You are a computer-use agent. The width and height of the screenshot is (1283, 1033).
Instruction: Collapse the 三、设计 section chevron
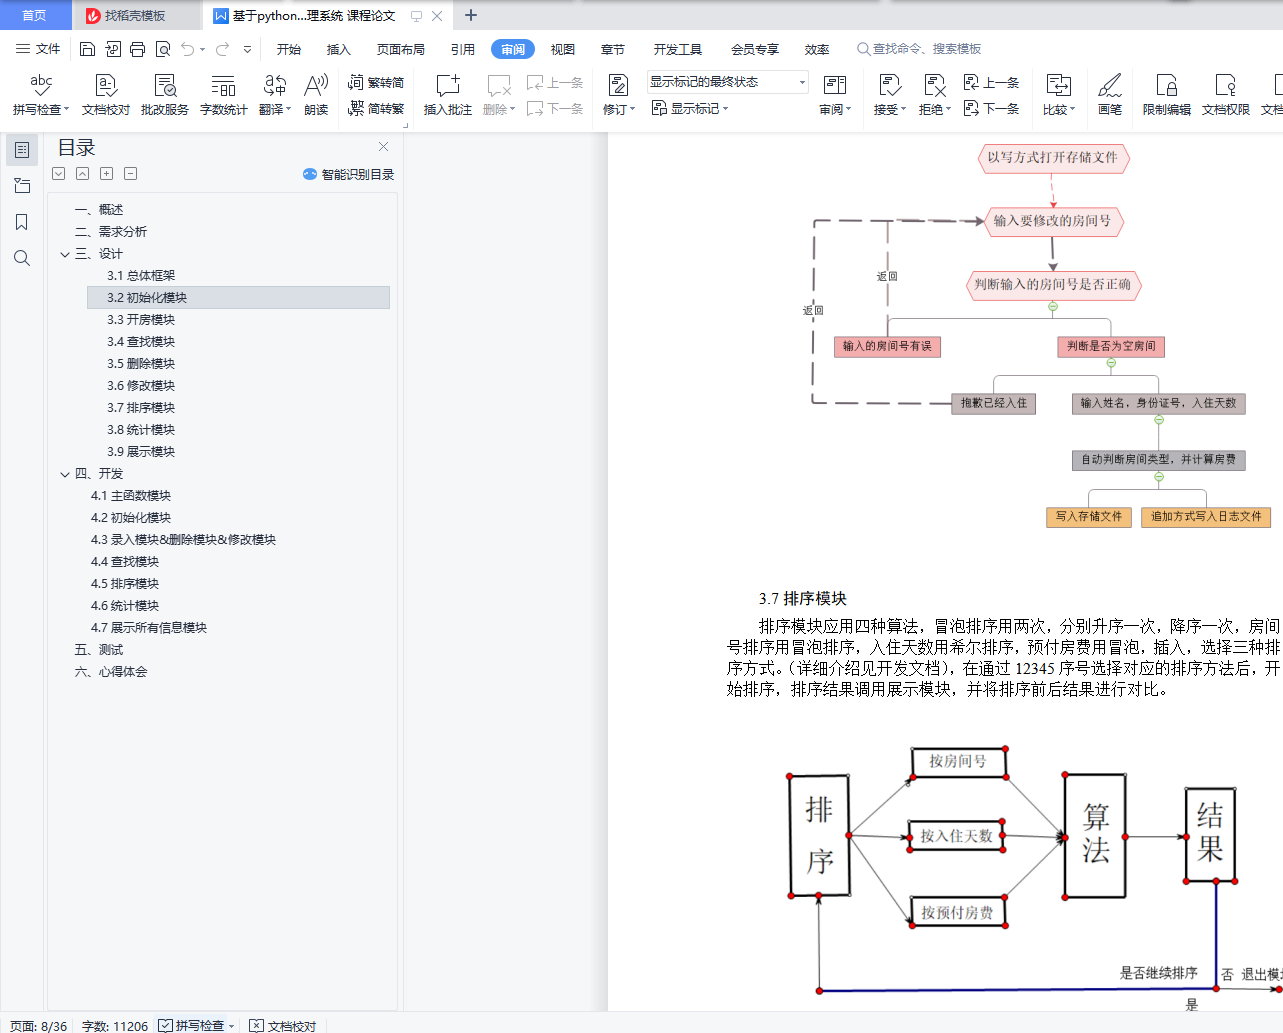[65, 254]
